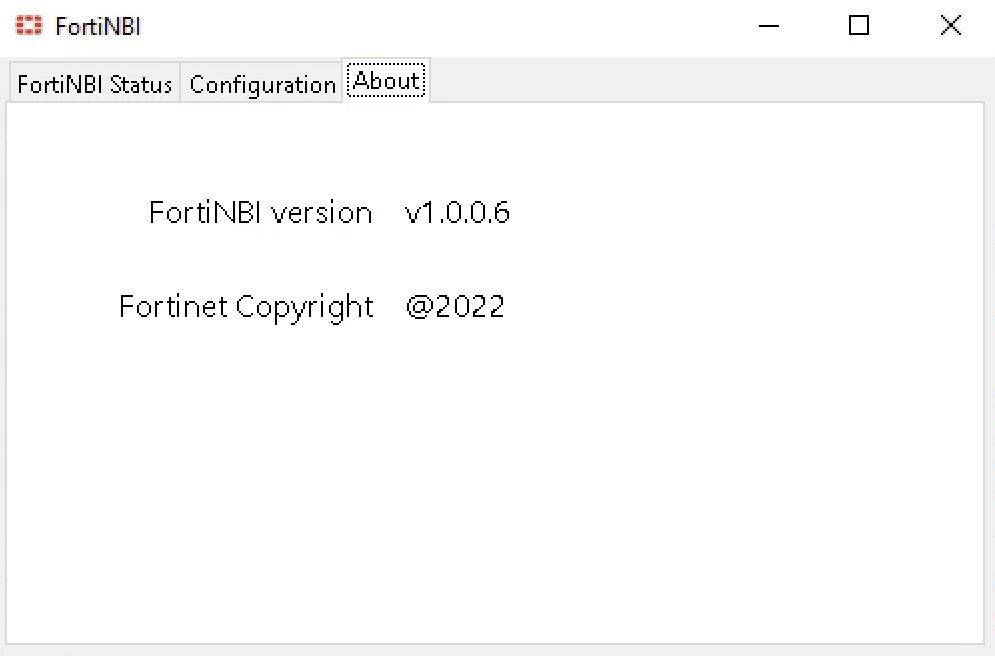Click the FortiNBI version label
995x656 pixels.
click(260, 212)
